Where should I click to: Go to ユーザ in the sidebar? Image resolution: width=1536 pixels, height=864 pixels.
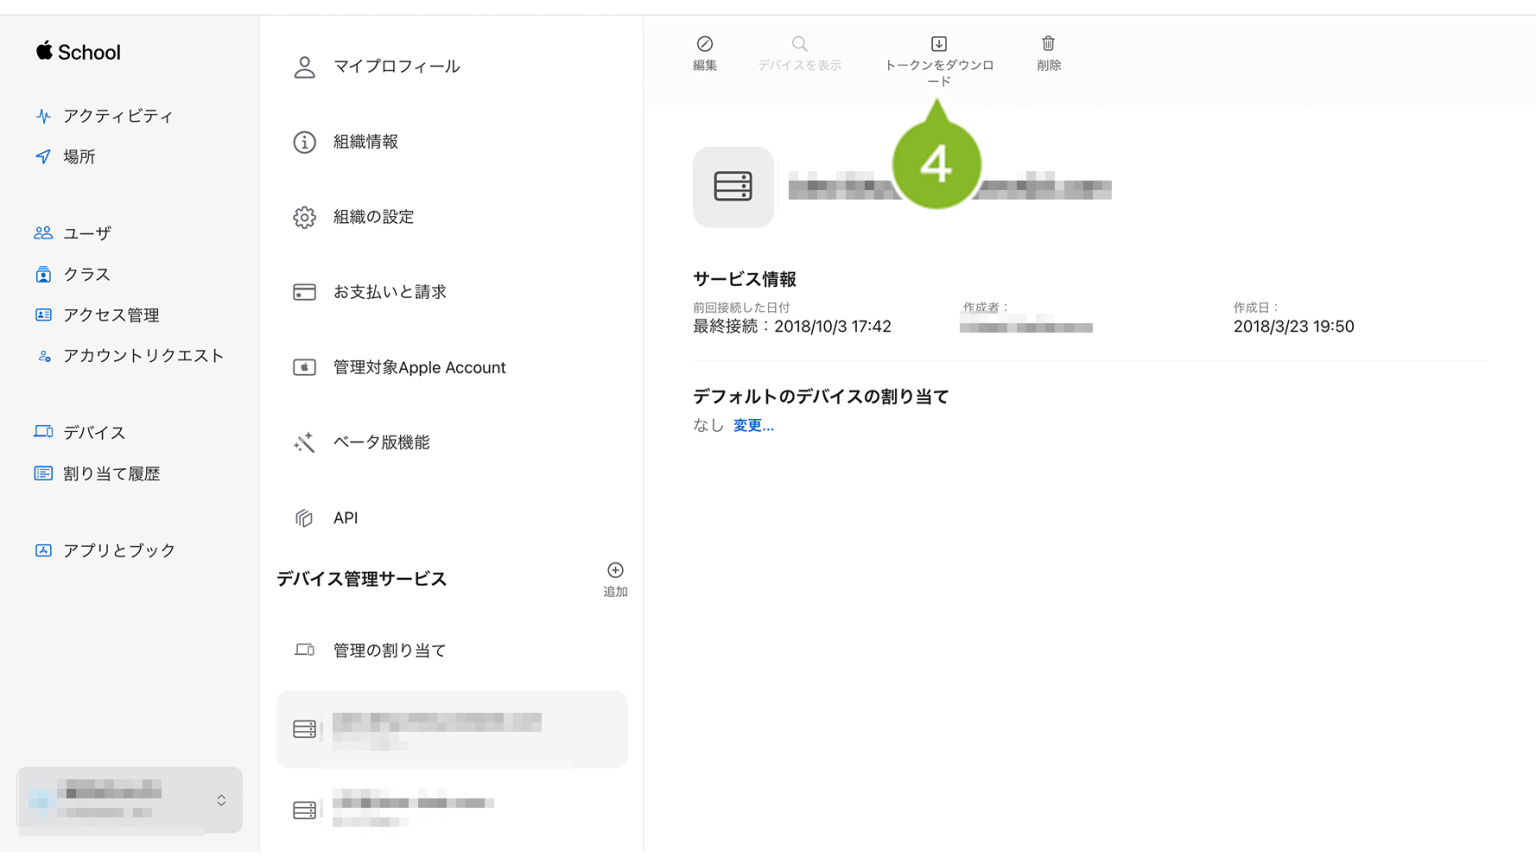pos(87,234)
